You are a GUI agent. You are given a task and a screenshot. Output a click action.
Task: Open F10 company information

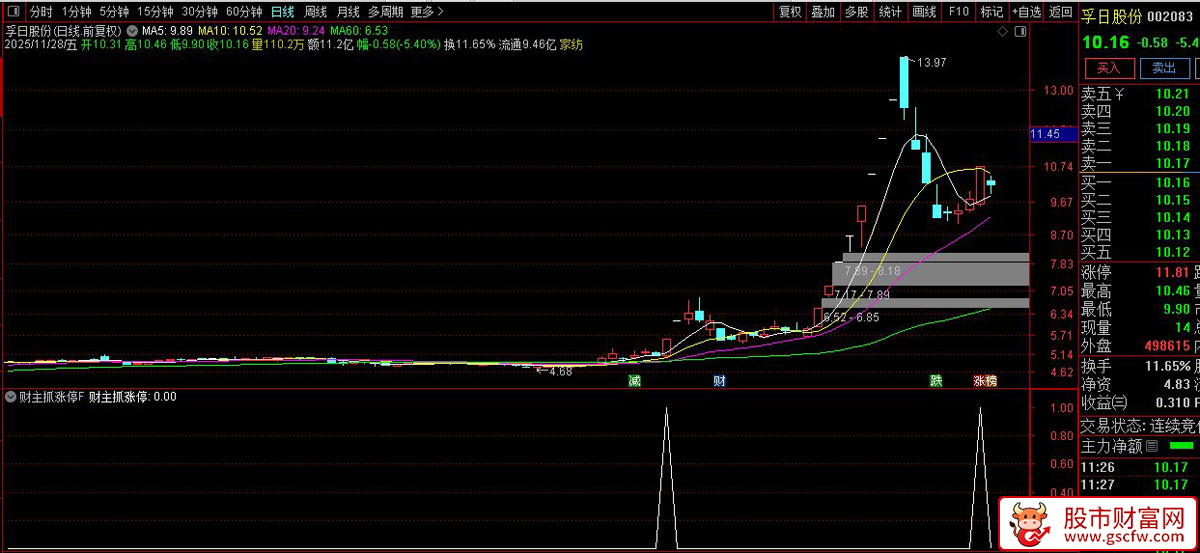[x=958, y=12]
